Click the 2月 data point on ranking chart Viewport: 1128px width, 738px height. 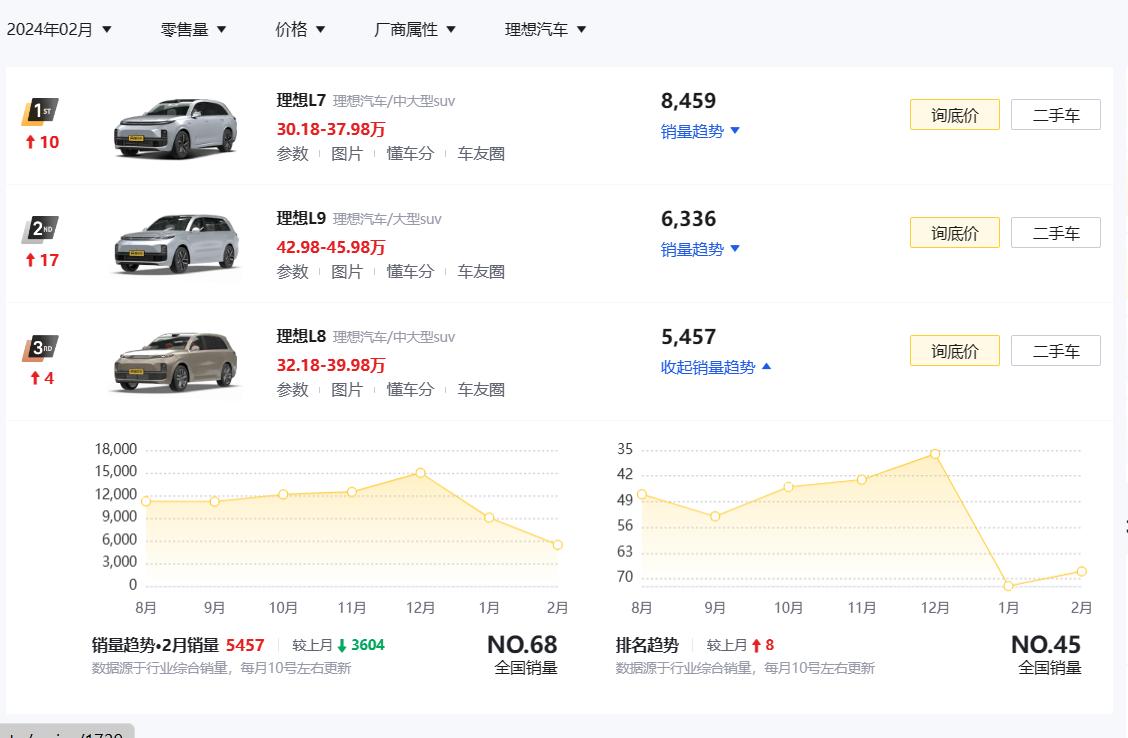(1081, 571)
